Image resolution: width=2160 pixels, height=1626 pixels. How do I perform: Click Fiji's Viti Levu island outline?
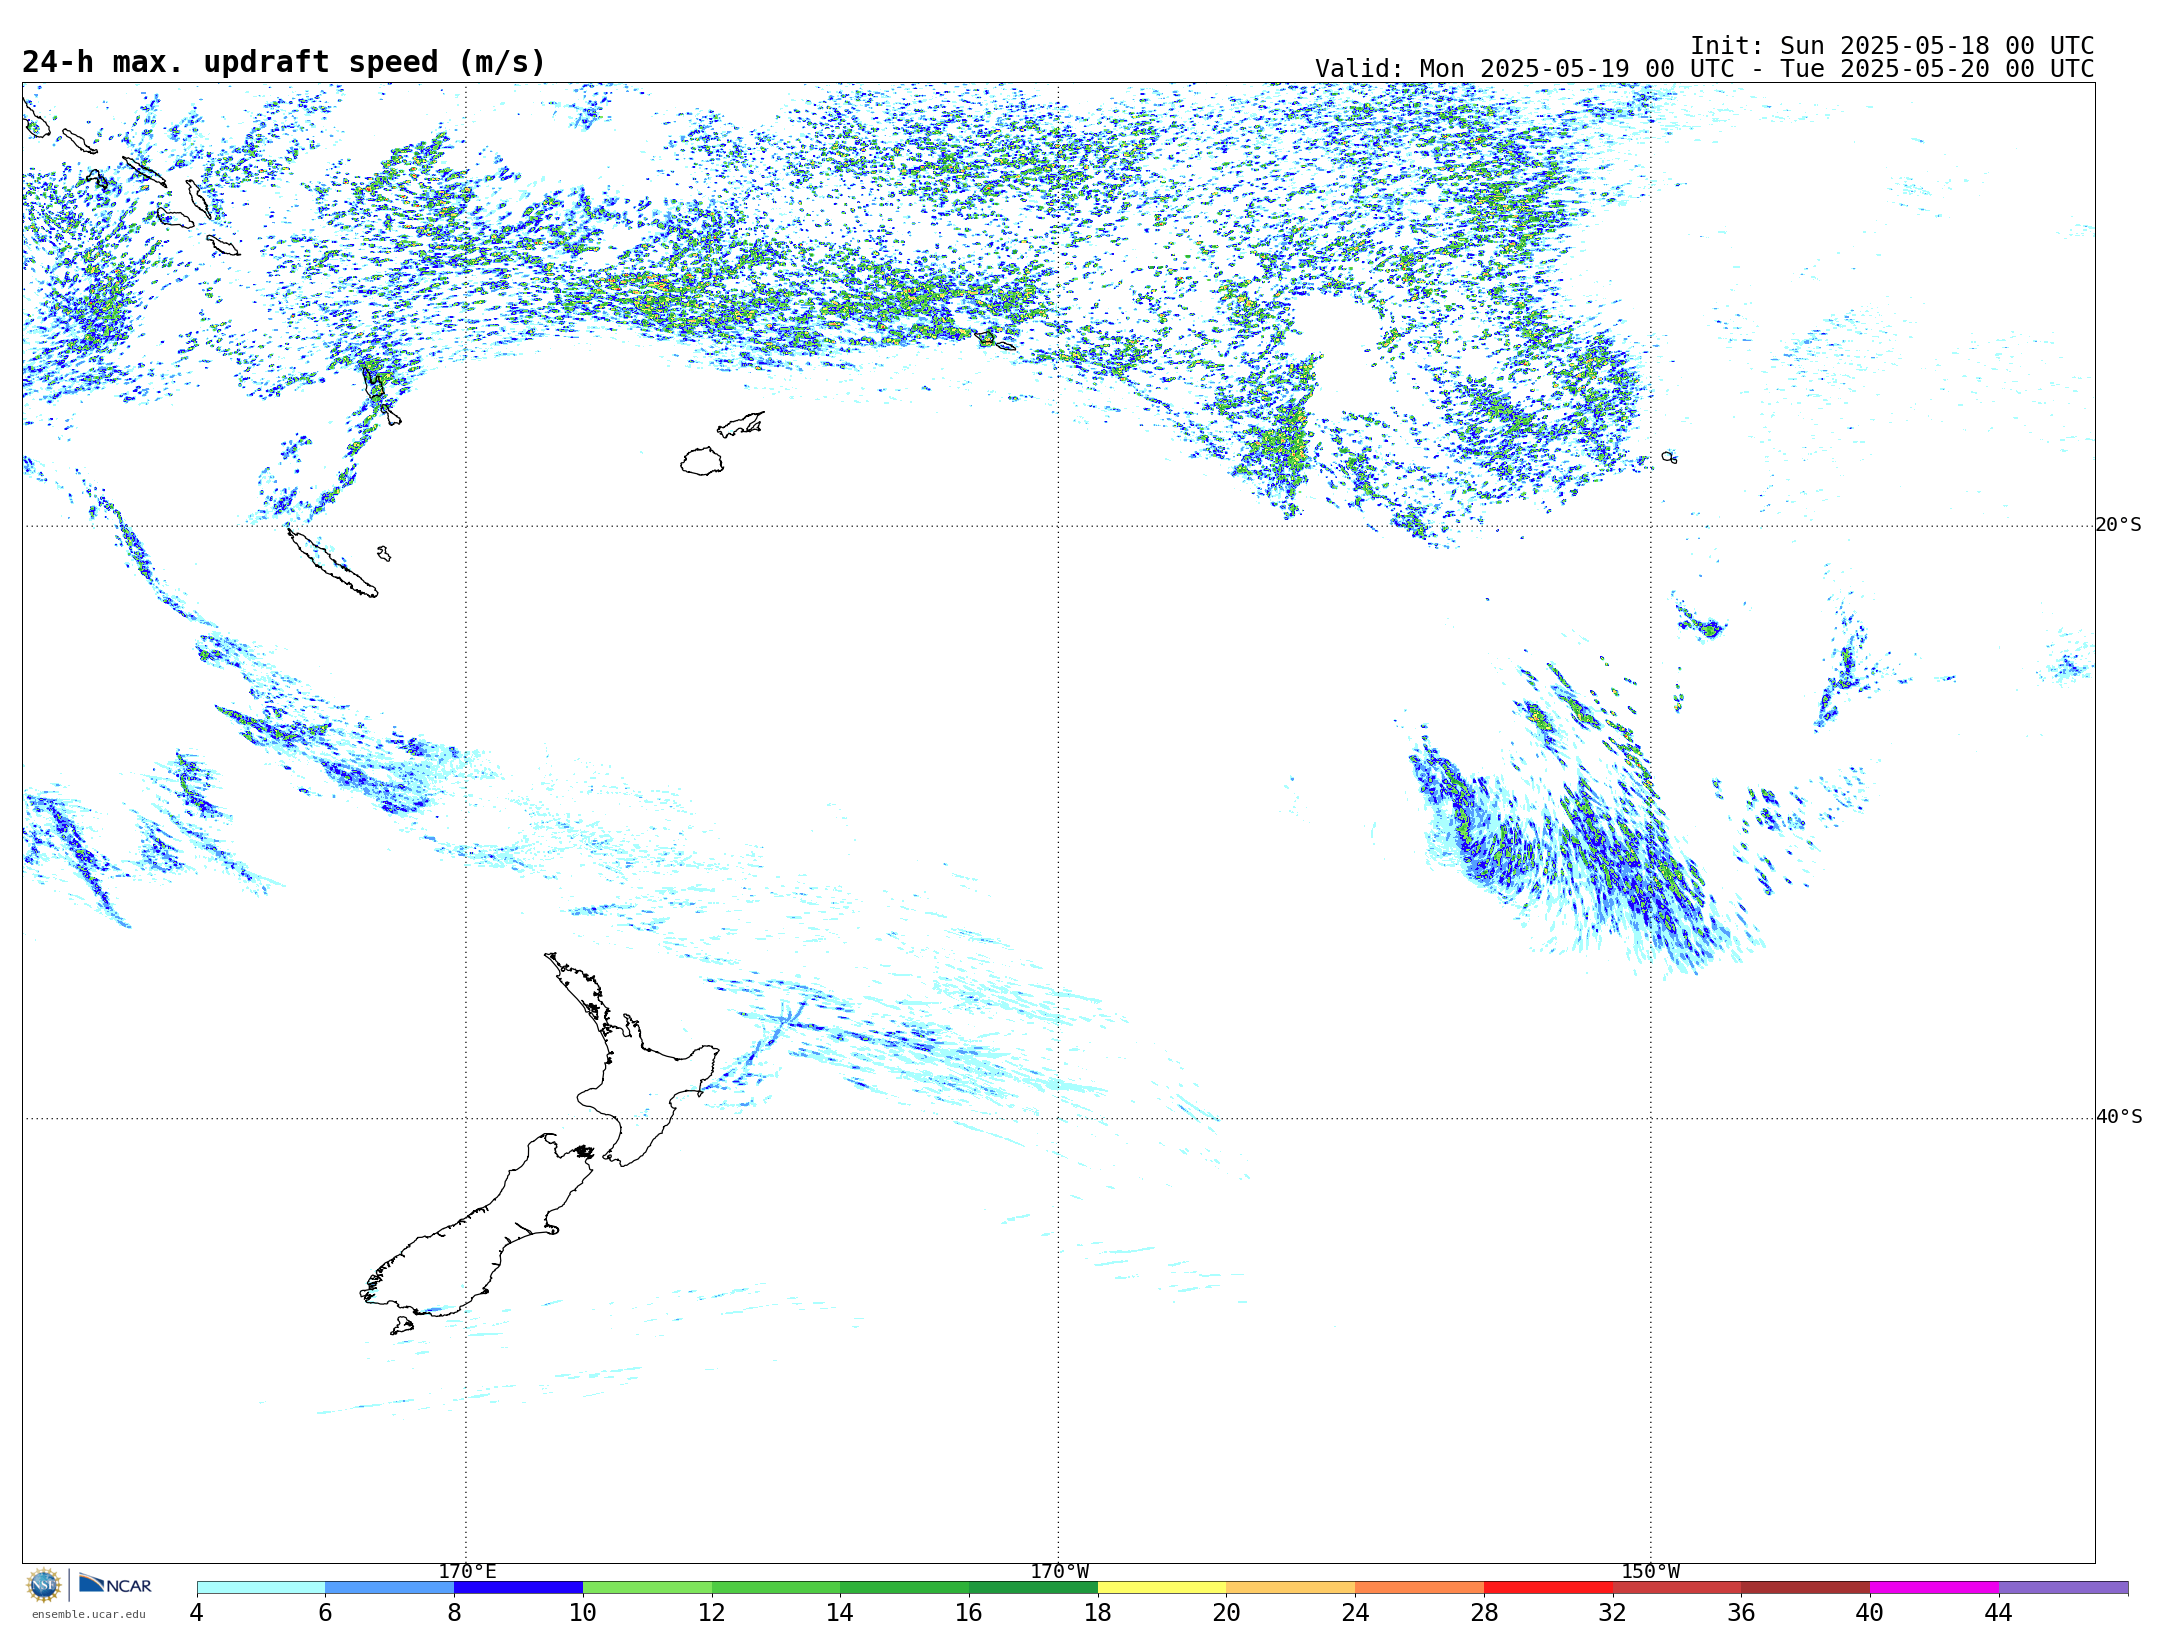click(x=702, y=461)
